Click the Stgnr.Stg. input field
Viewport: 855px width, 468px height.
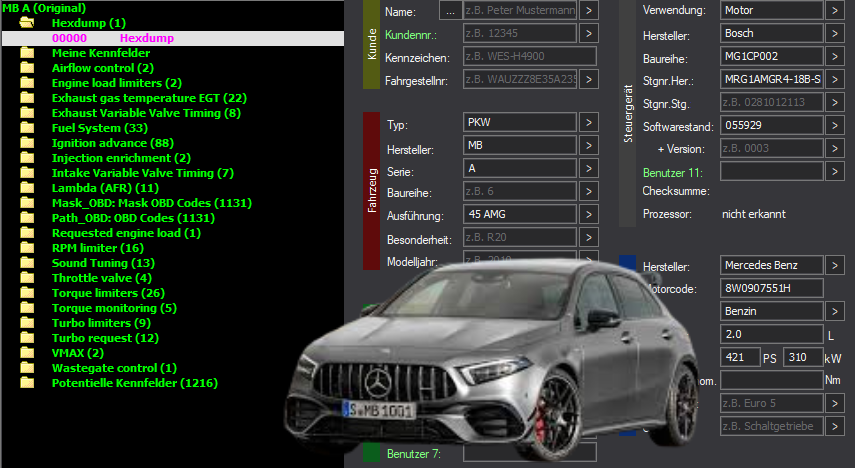coord(772,102)
